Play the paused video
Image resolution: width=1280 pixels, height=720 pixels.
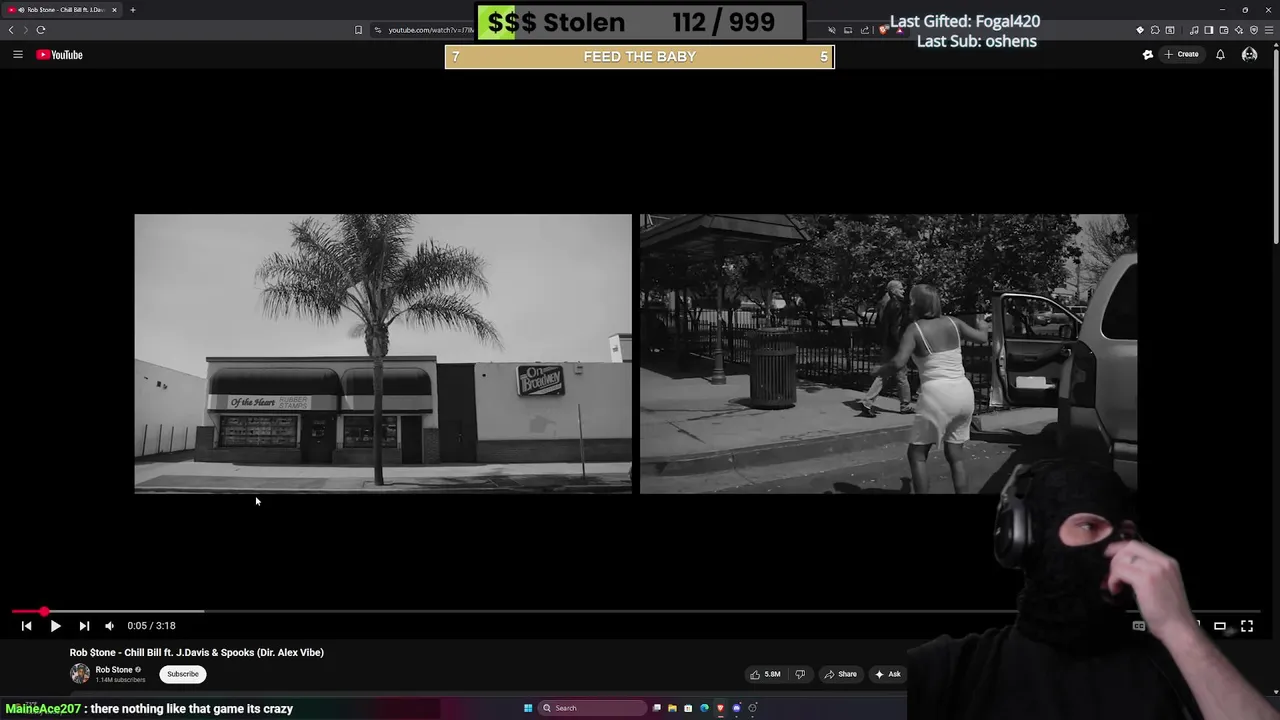[x=55, y=626]
